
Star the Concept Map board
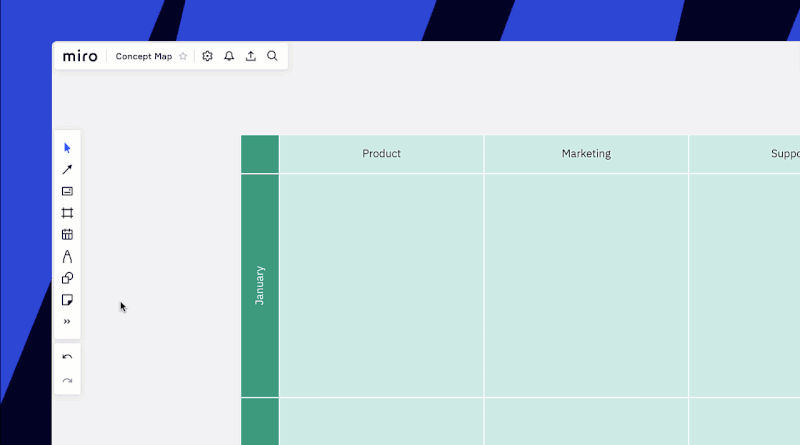(x=183, y=56)
